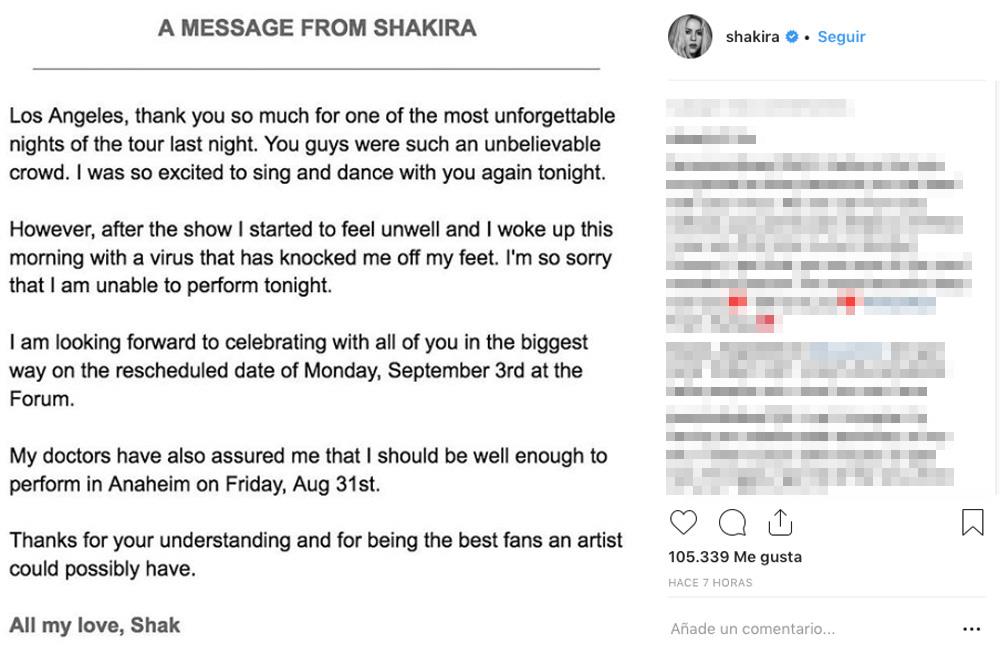The image size is (1000, 654).
Task: Share the post using the share icon
Action: click(x=780, y=522)
